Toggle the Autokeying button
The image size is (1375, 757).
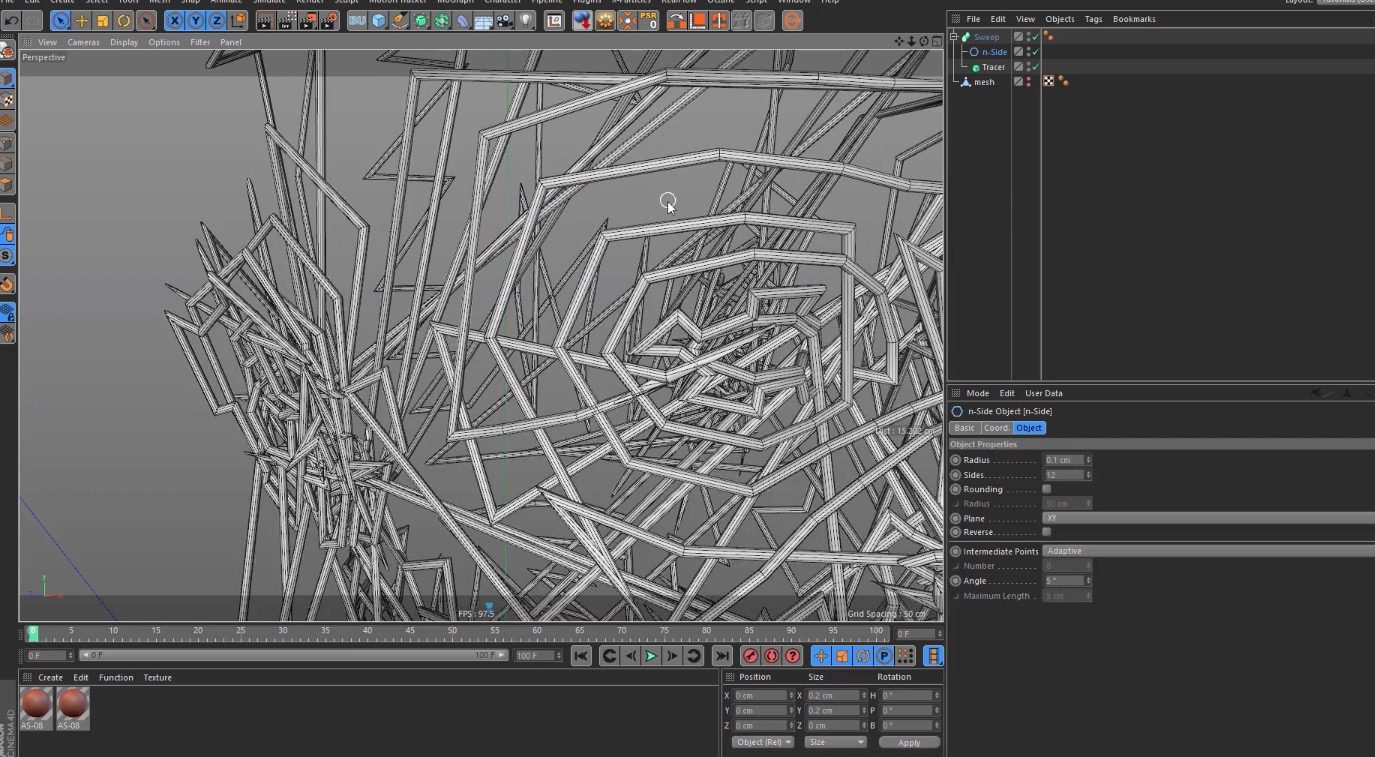pyautogui.click(x=771, y=656)
